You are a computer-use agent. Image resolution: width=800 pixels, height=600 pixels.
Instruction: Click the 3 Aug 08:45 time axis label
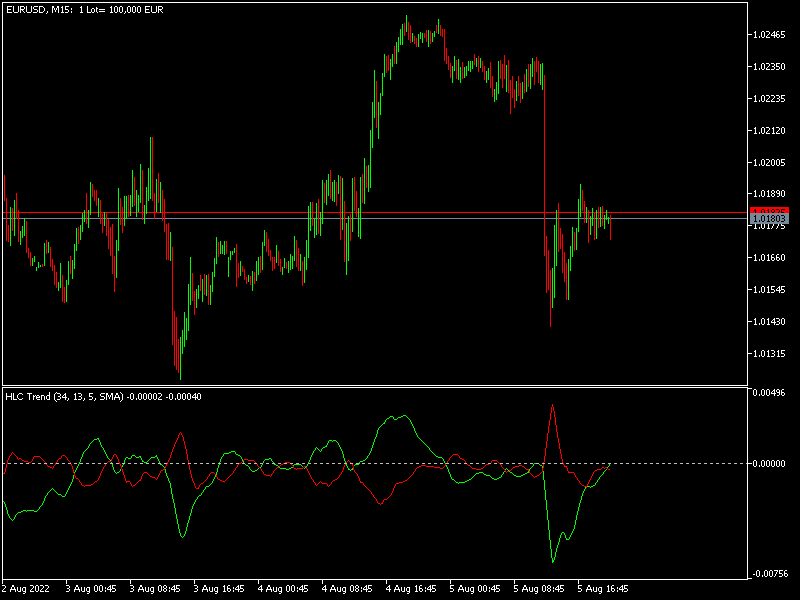tap(155, 589)
